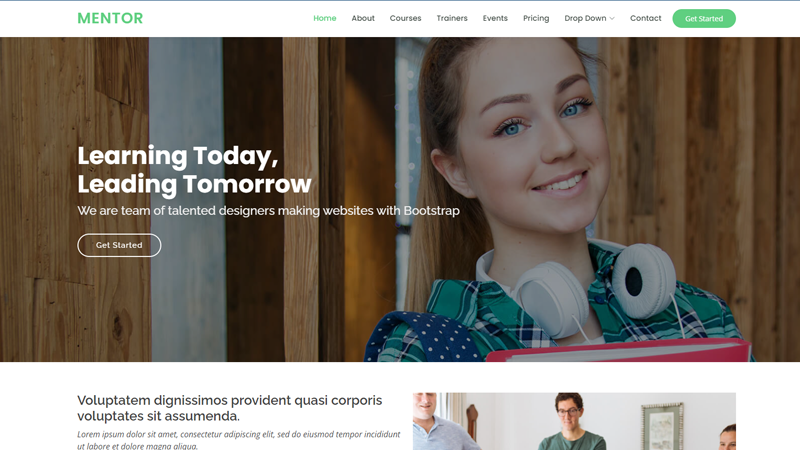Click the Learning Today, Leading Tomorrow heading
Image resolution: width=800 pixels, height=450 pixels.
coord(194,170)
